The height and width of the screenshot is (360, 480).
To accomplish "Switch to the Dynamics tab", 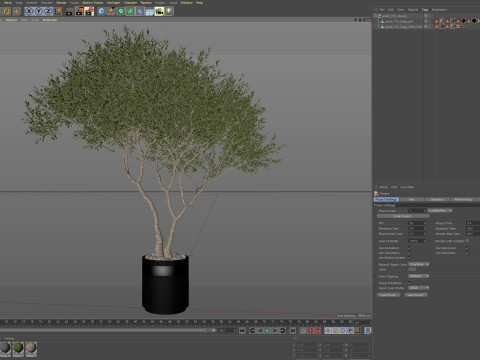I will coord(437,199).
